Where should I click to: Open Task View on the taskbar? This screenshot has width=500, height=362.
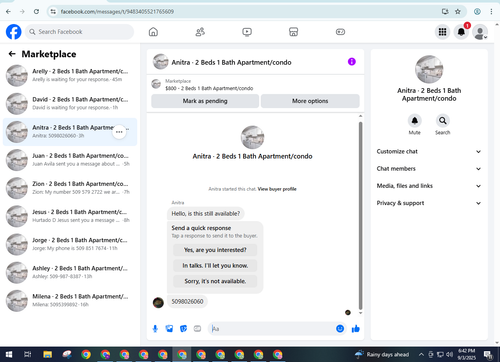(x=28, y=354)
